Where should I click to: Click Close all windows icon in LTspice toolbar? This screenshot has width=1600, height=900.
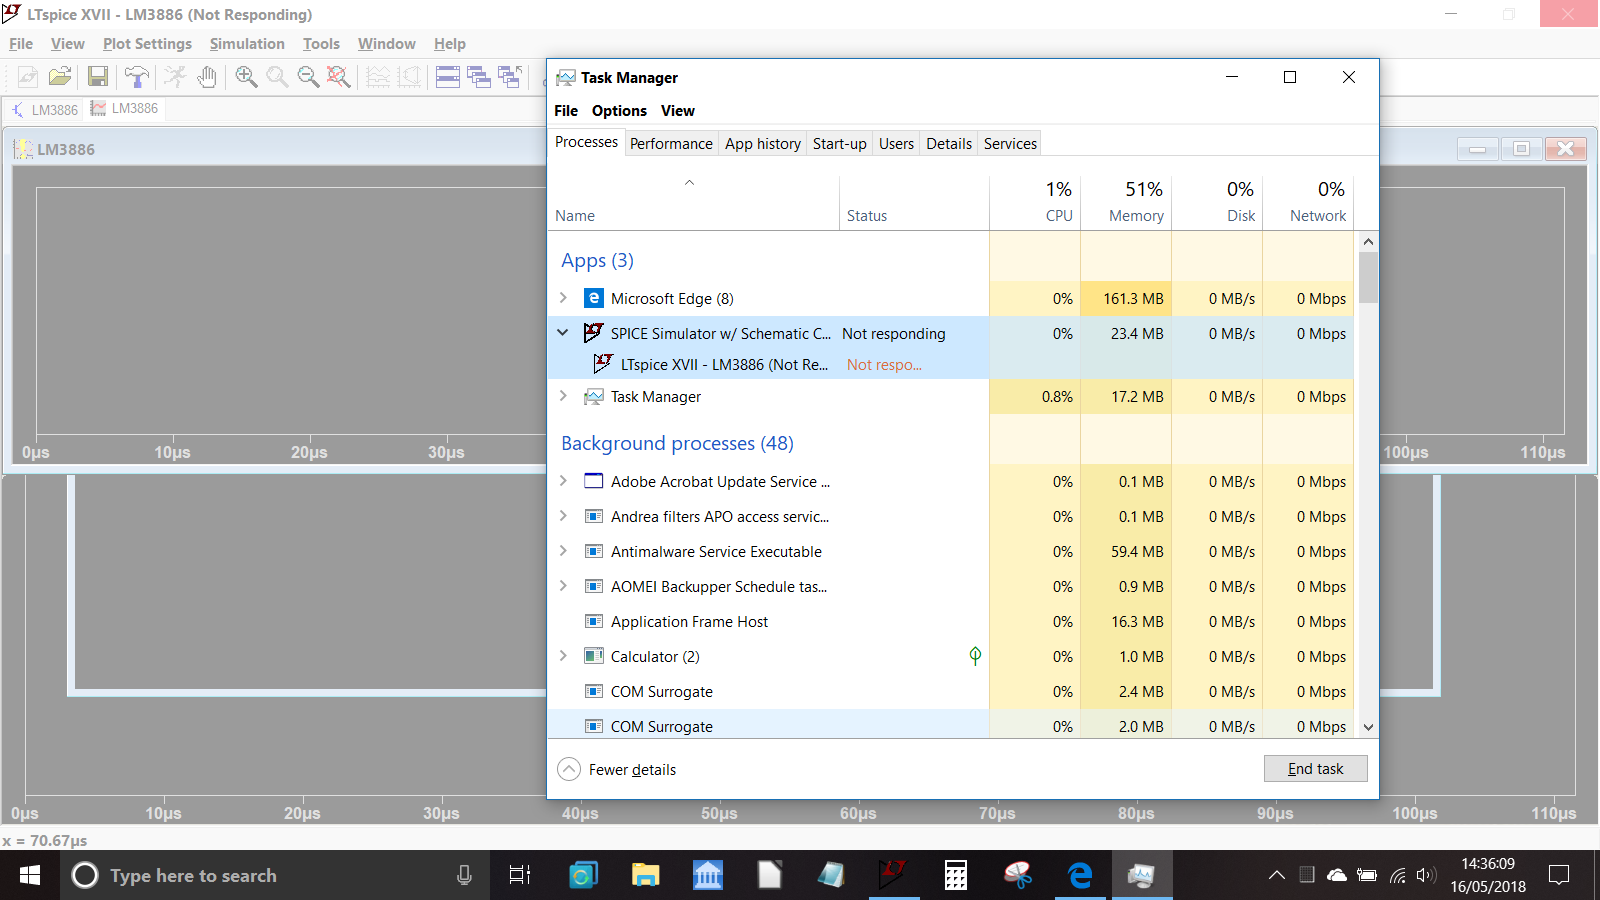pos(510,77)
